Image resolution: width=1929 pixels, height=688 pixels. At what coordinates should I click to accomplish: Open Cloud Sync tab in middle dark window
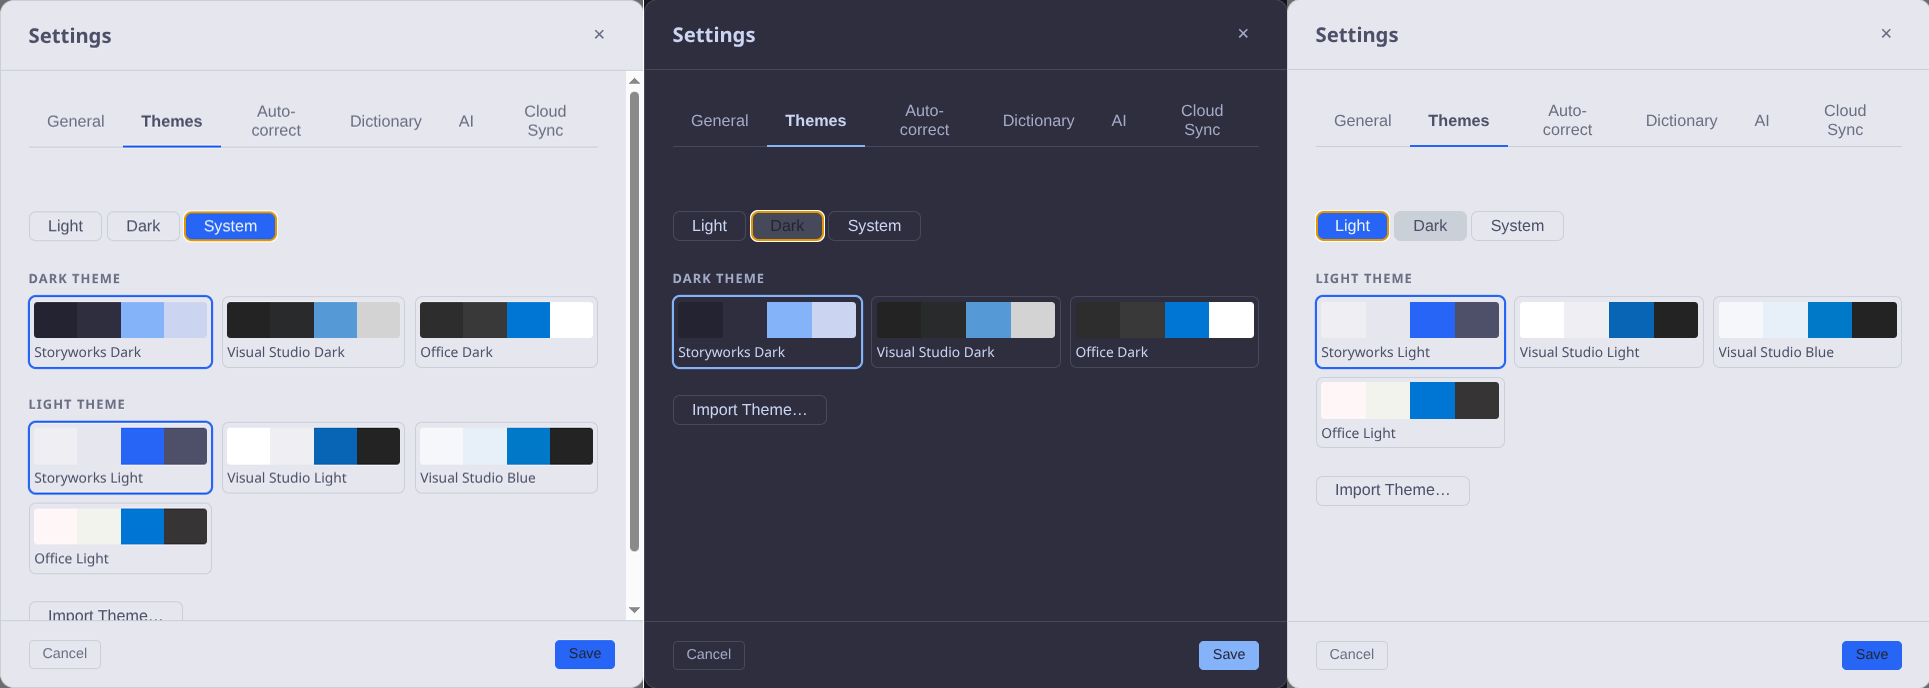click(1202, 120)
